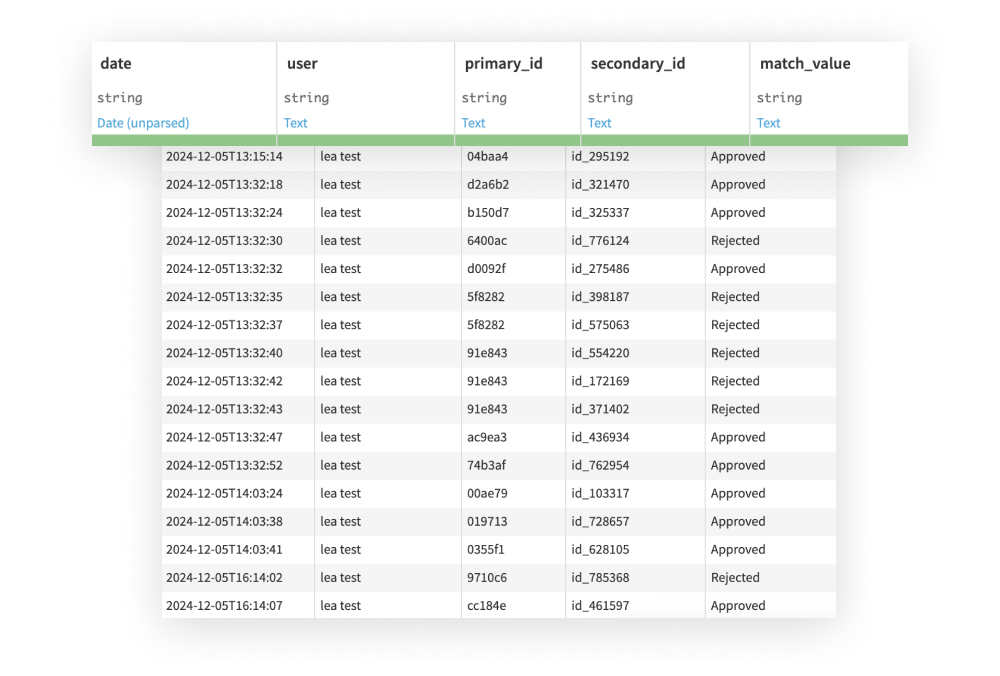Click primary_id cell 0355f1

[x=486, y=550]
